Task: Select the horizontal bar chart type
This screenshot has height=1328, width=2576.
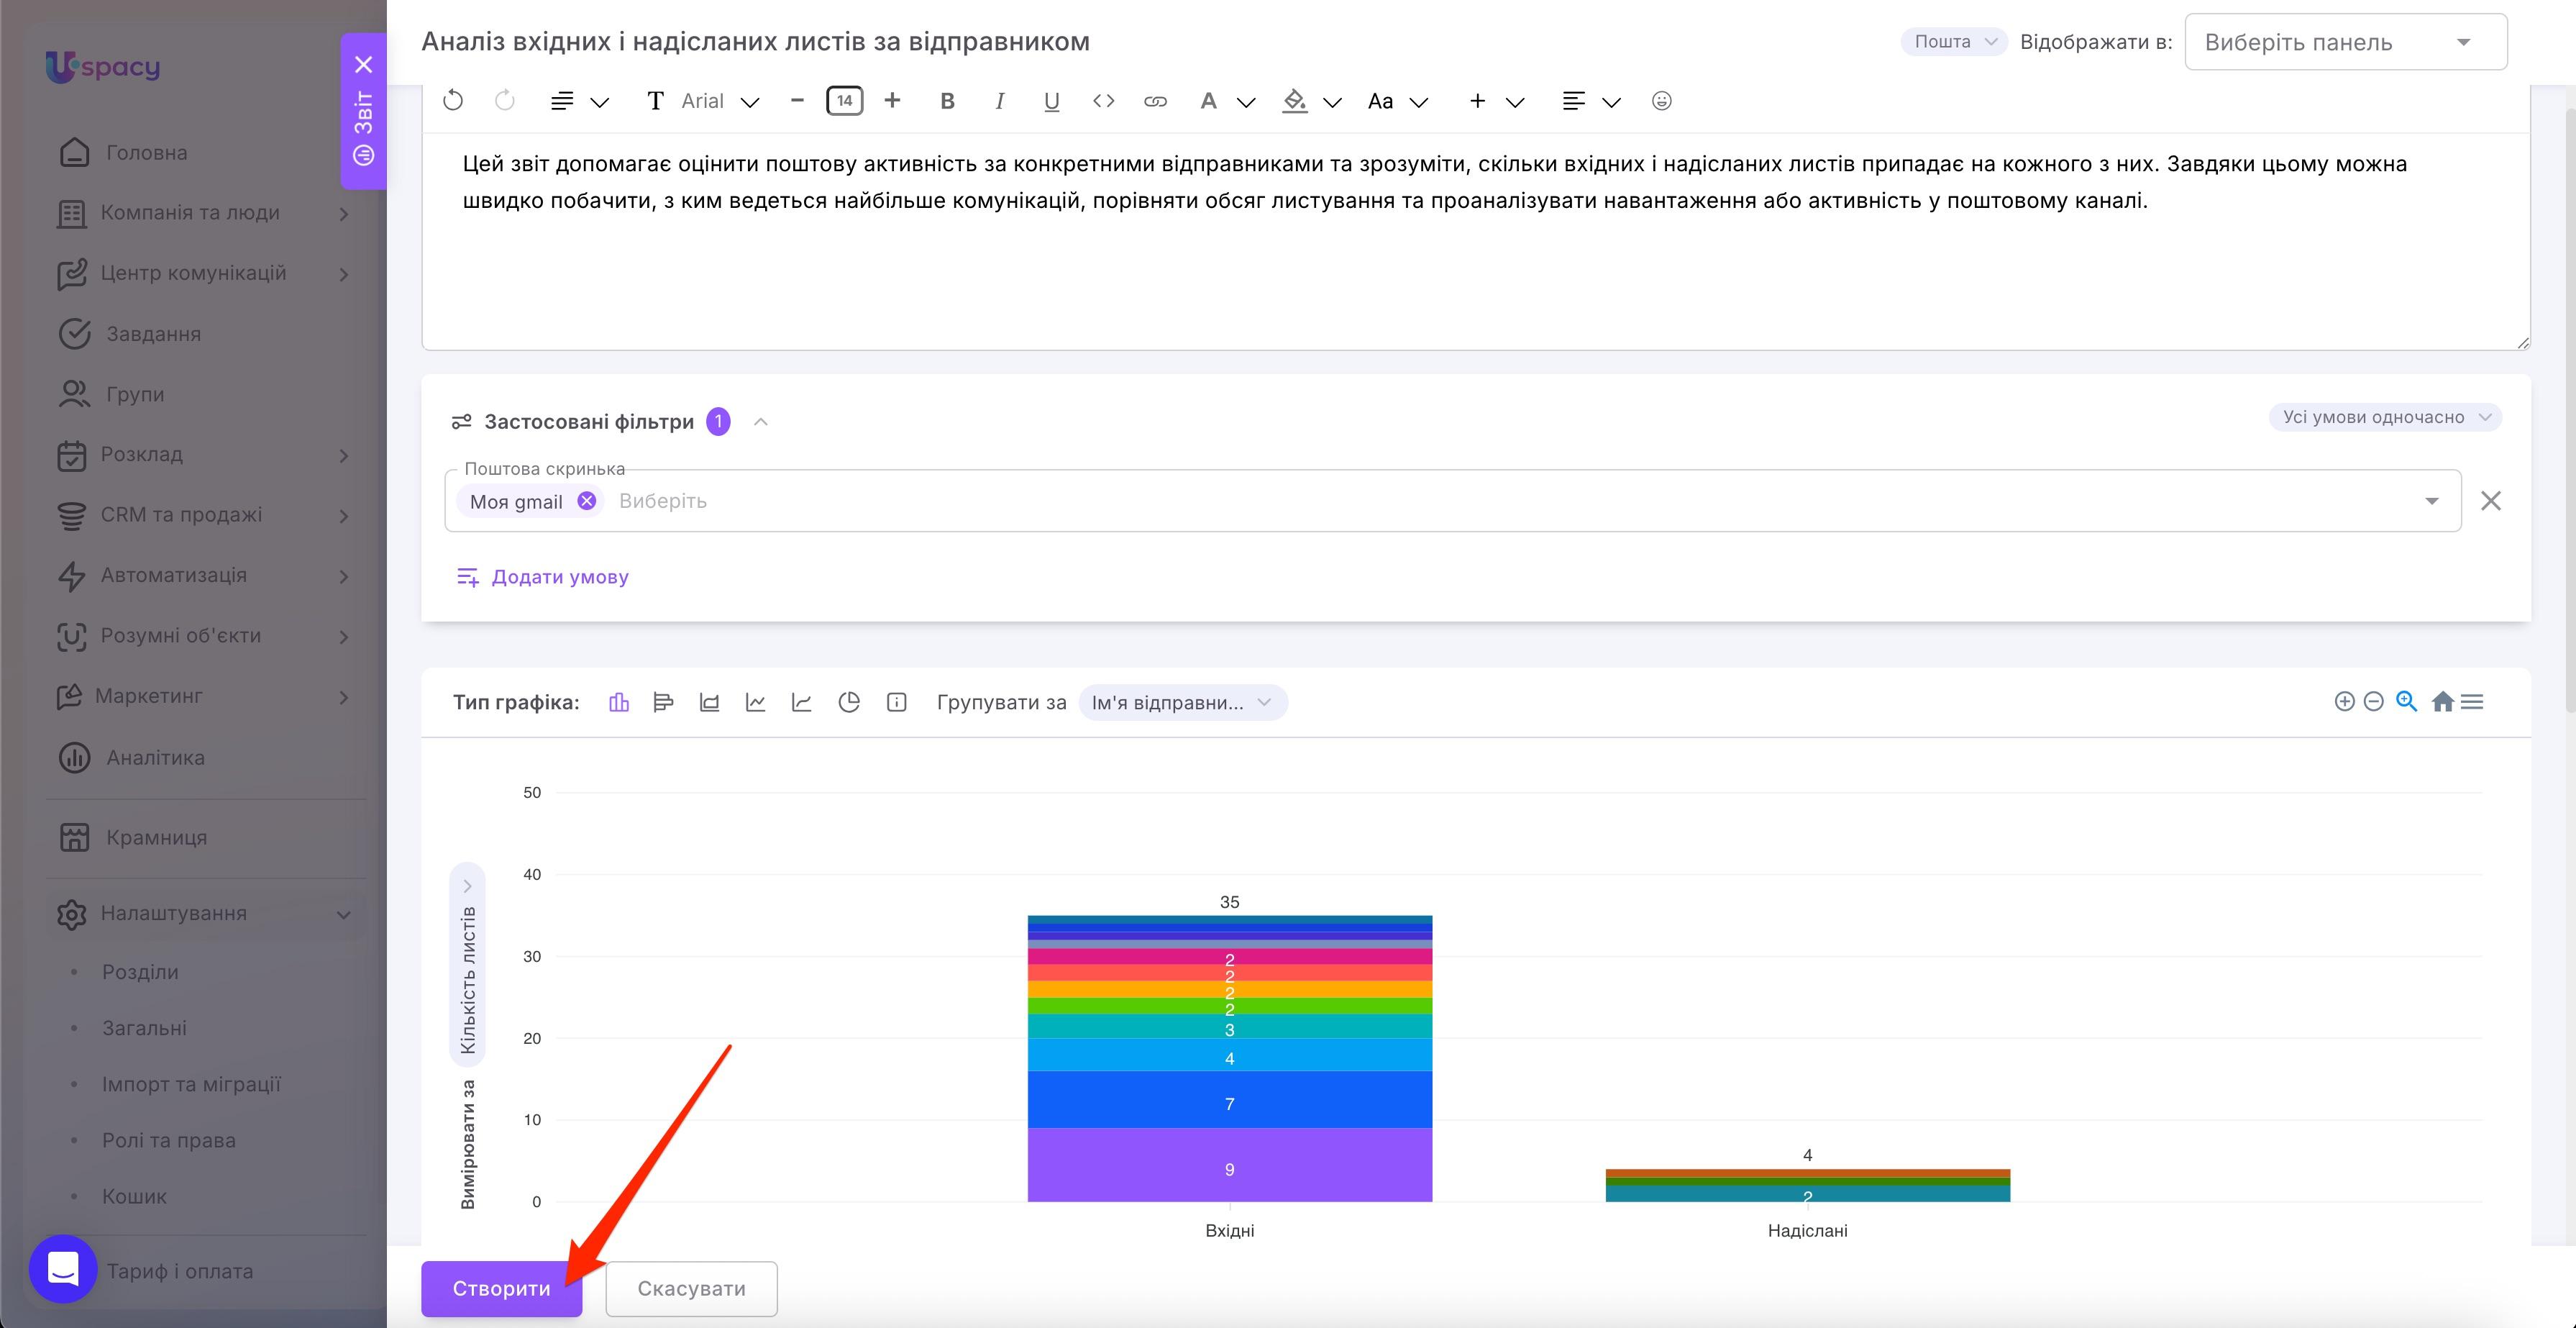Action: pyautogui.click(x=663, y=702)
